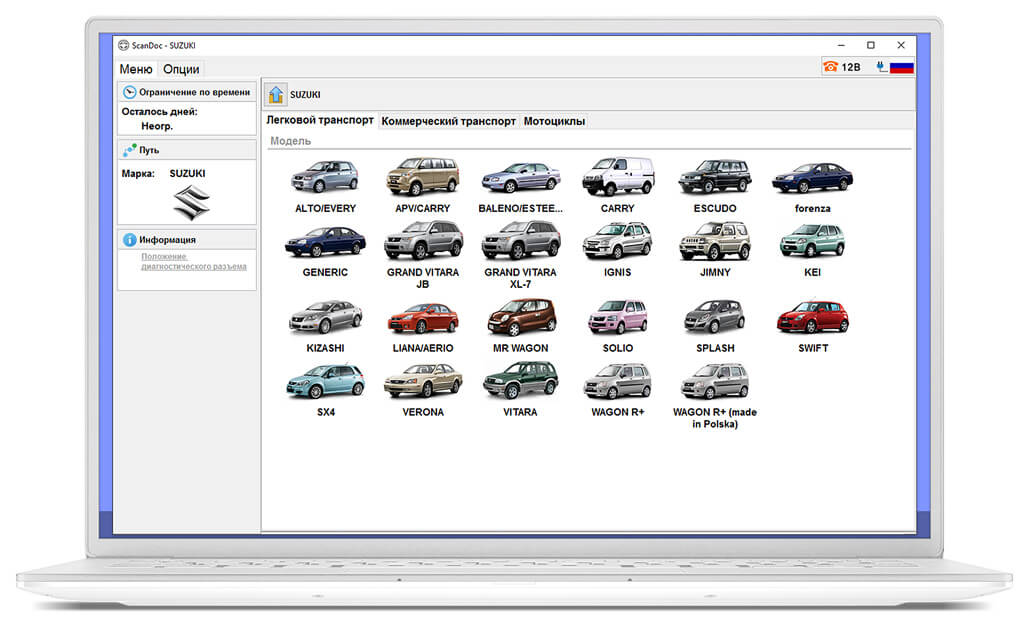This screenshot has width=1024, height=626.
Task: Choose WAGON R+ (made in Polska)
Action: point(715,396)
